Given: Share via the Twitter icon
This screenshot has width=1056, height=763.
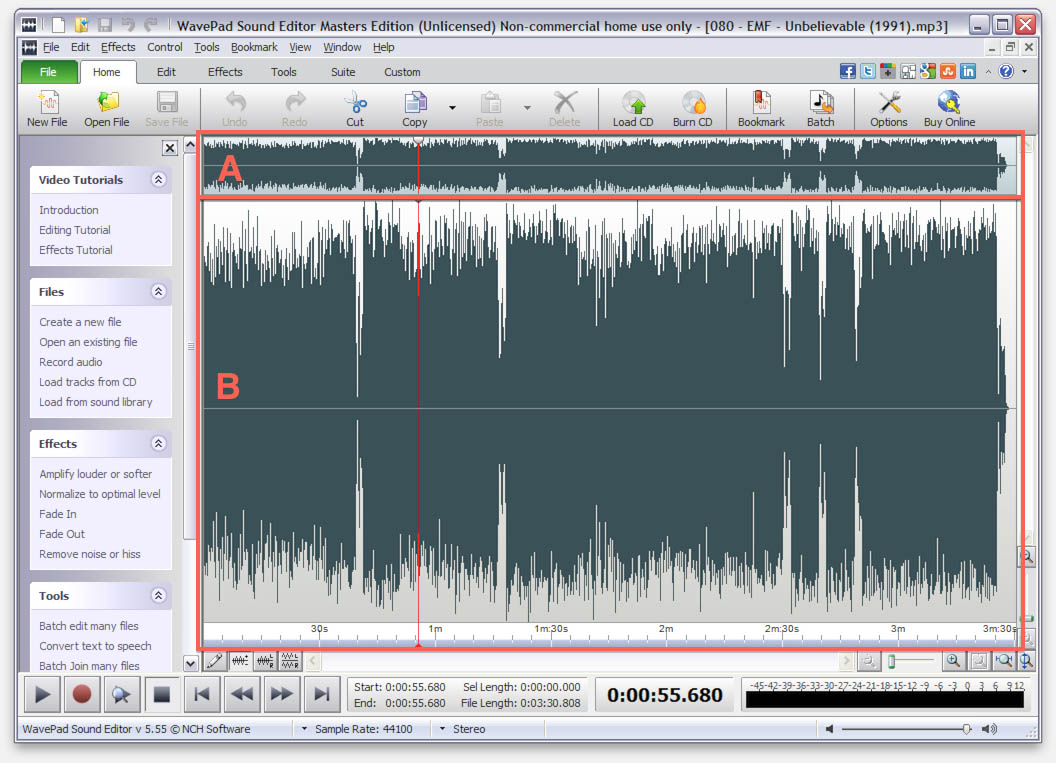Looking at the screenshot, I should (x=868, y=71).
